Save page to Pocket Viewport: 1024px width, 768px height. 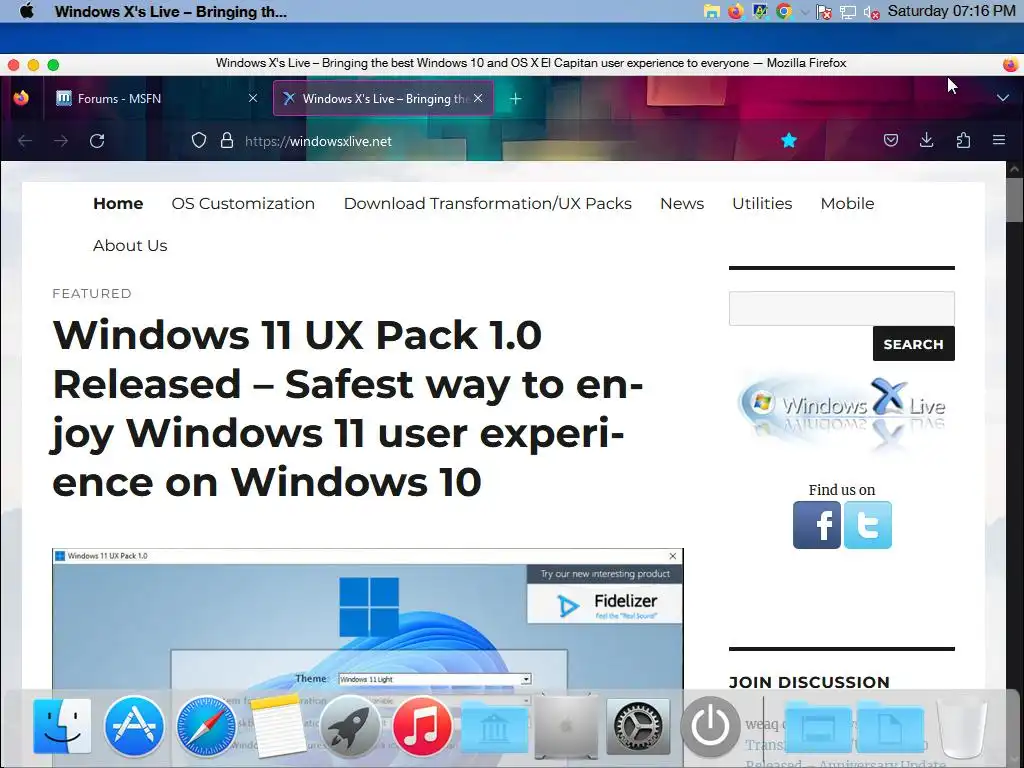(891, 140)
